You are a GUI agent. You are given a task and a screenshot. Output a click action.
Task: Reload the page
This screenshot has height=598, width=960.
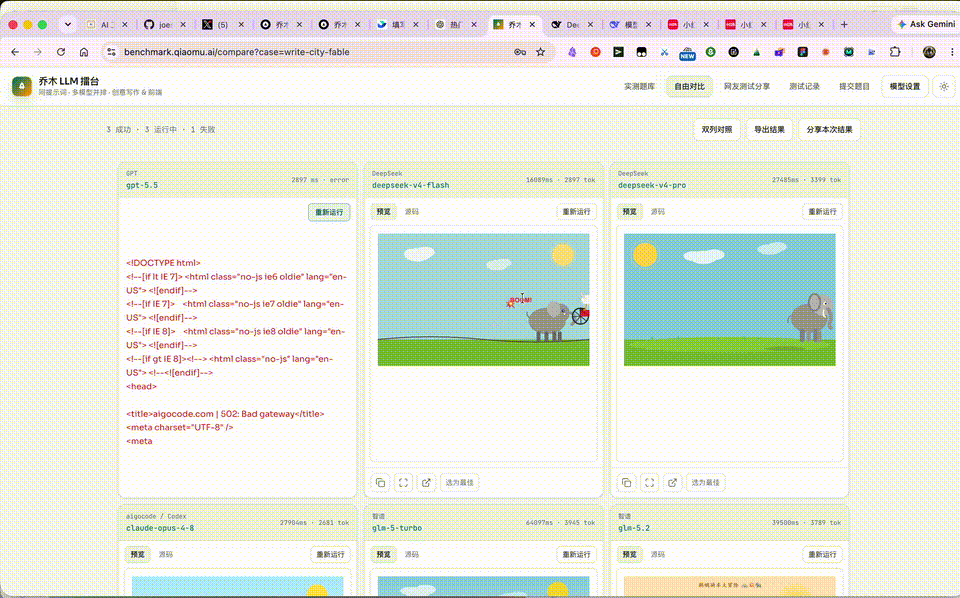click(x=61, y=52)
